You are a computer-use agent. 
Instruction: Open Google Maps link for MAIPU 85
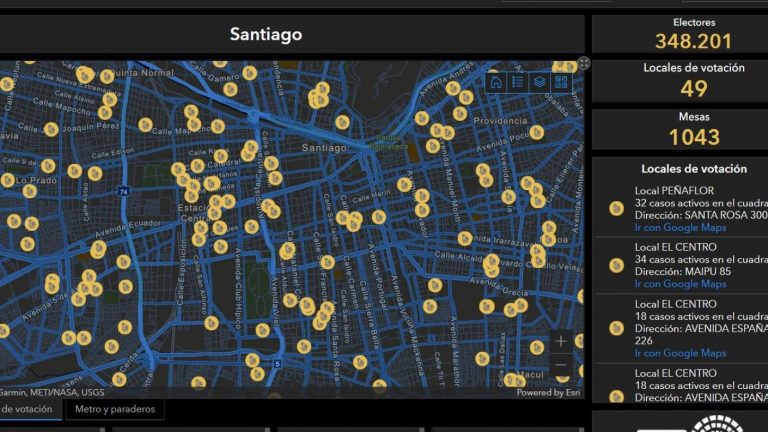(680, 283)
